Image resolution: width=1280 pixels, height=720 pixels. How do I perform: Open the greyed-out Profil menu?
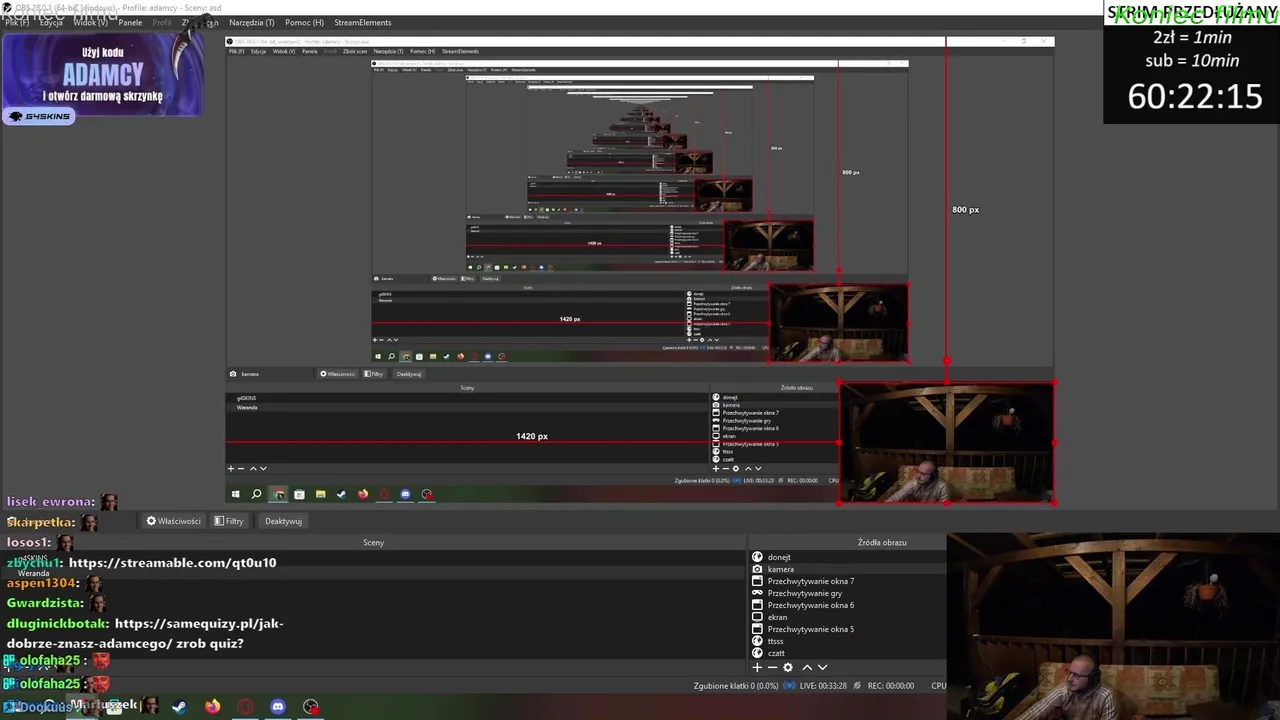[x=161, y=22]
